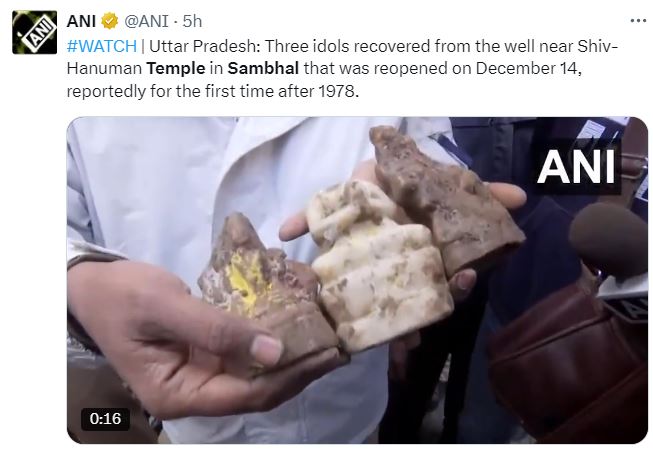This screenshot has width=653, height=449.
Task: Click the gold verified badge
Action: point(110,21)
